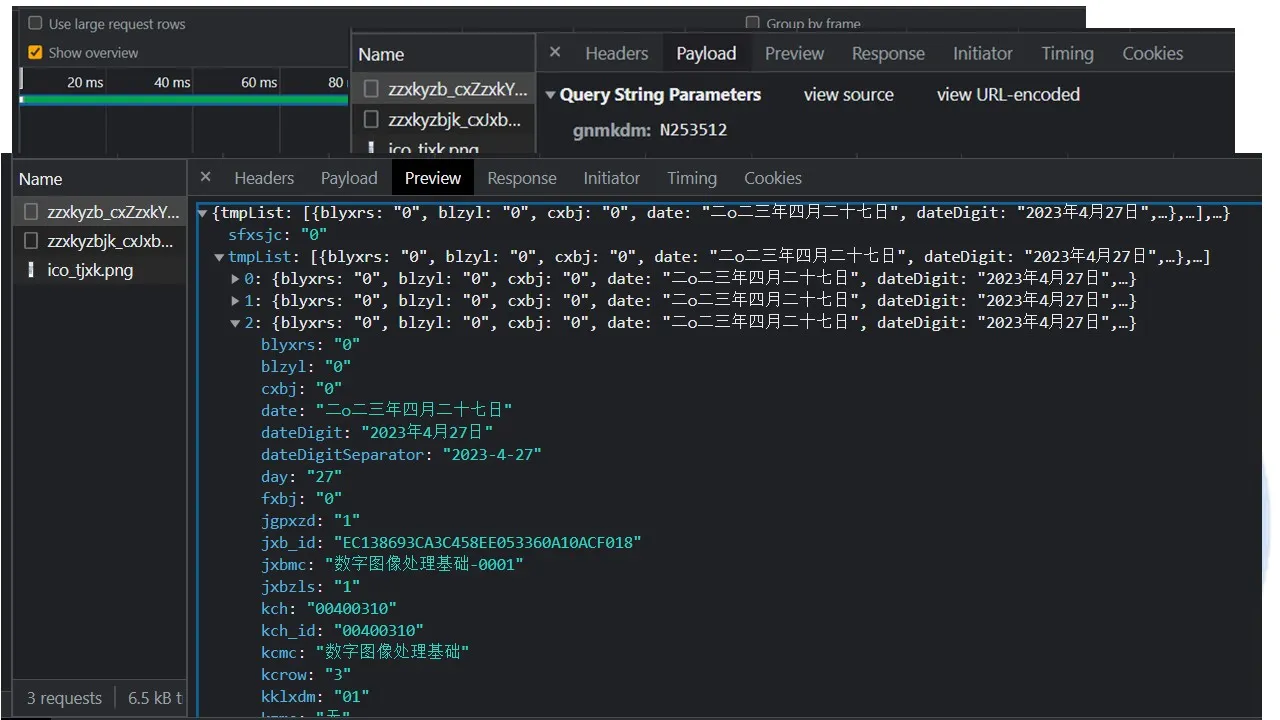The width and height of the screenshot is (1280, 720).
Task: Open the Timing tab in upper panel
Action: pos(1067,54)
